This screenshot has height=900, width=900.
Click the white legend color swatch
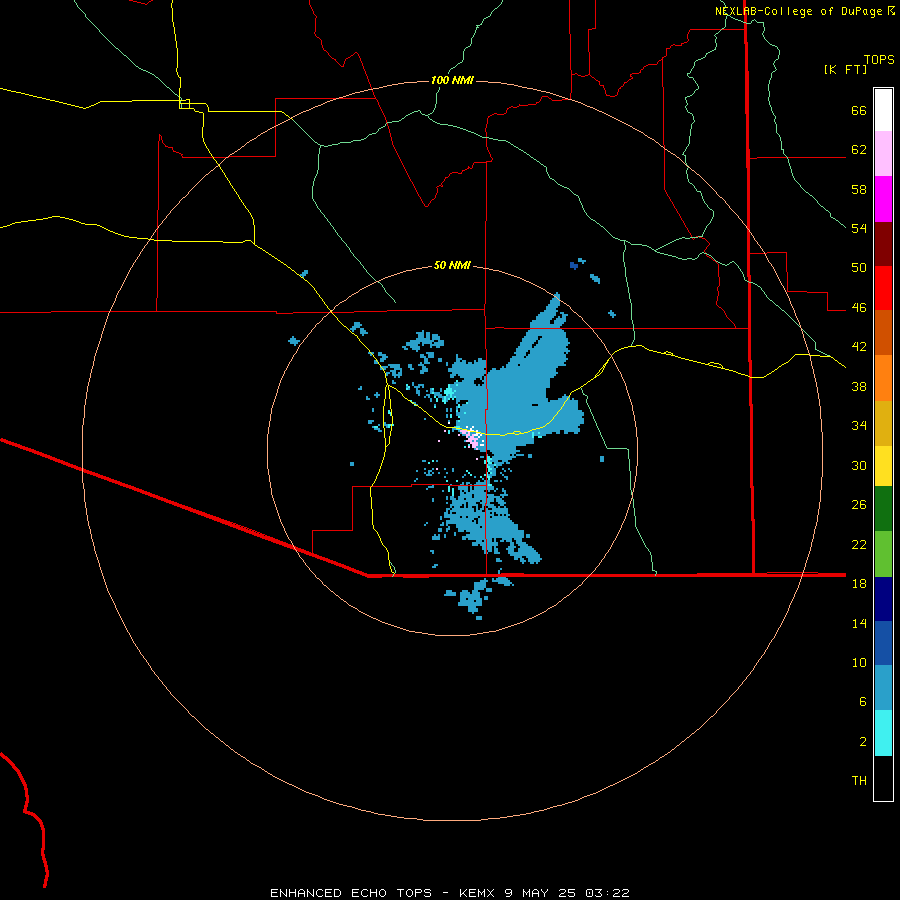tap(883, 110)
